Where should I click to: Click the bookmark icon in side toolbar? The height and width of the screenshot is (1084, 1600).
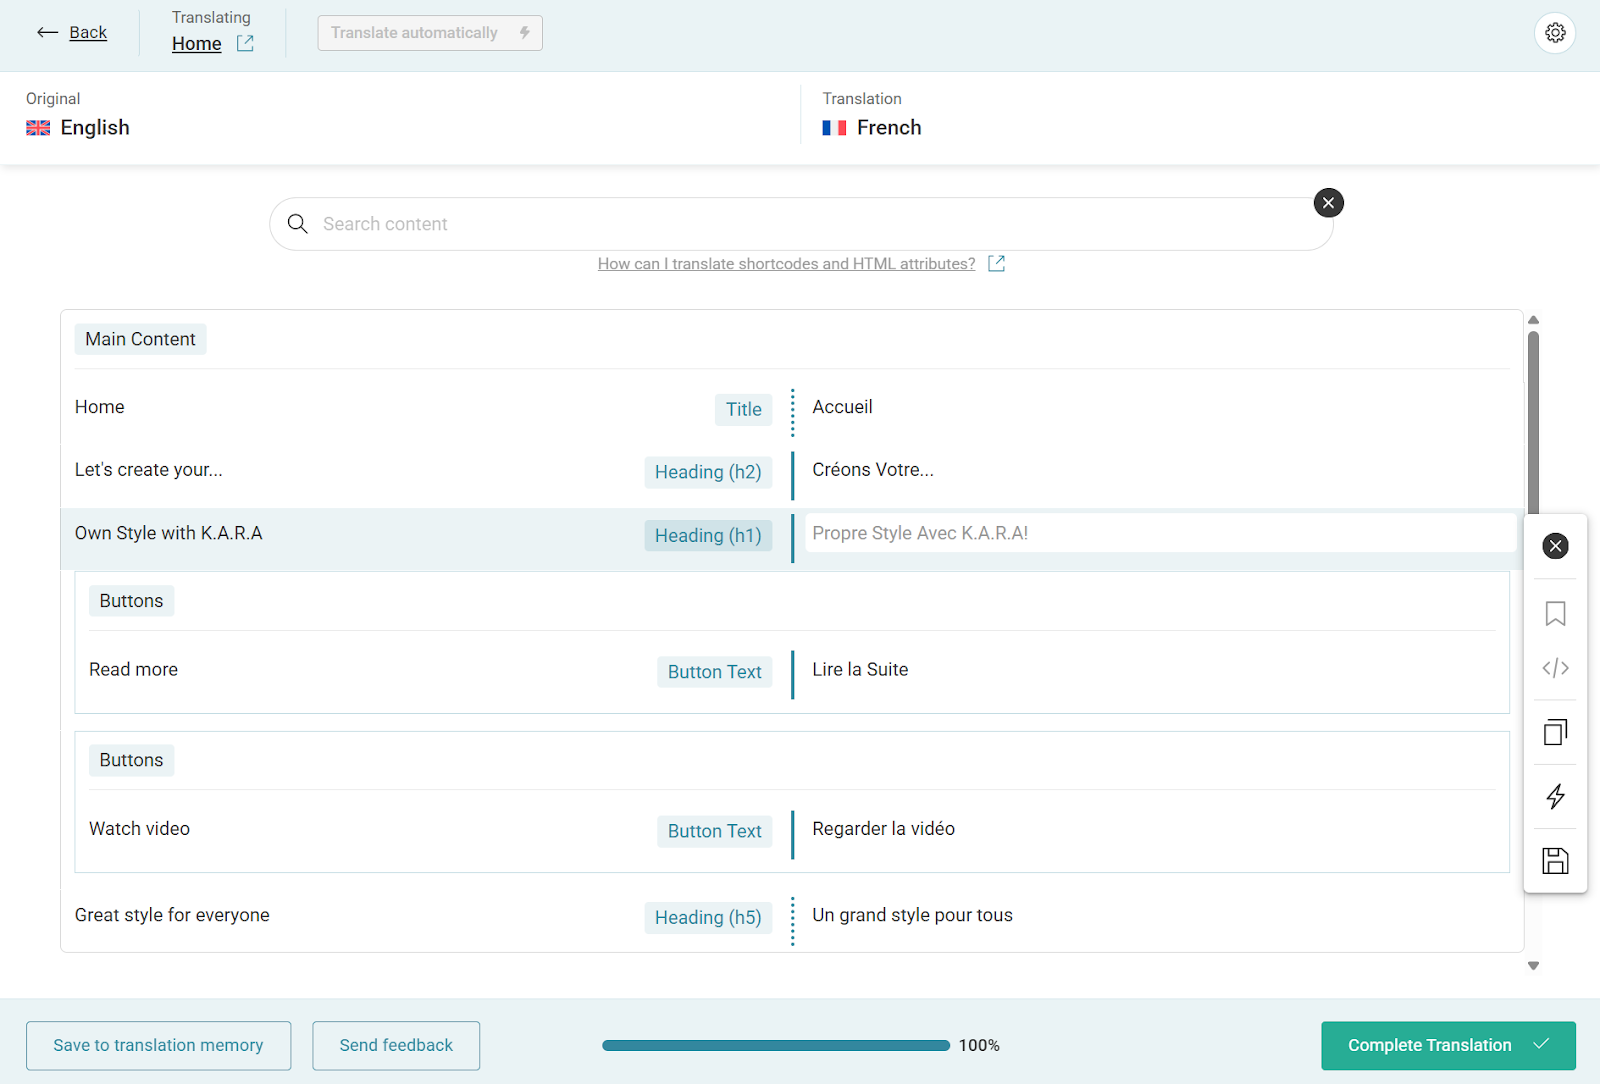pos(1555,613)
